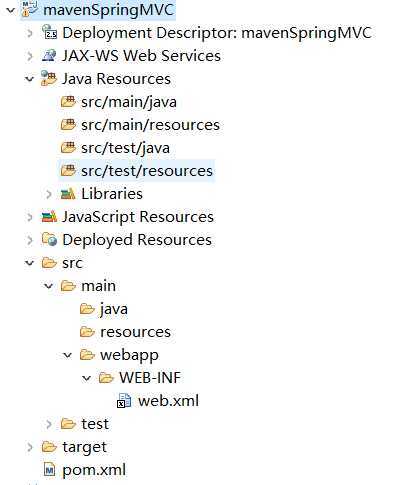Click the pom.xml Maven file icon

49,470
